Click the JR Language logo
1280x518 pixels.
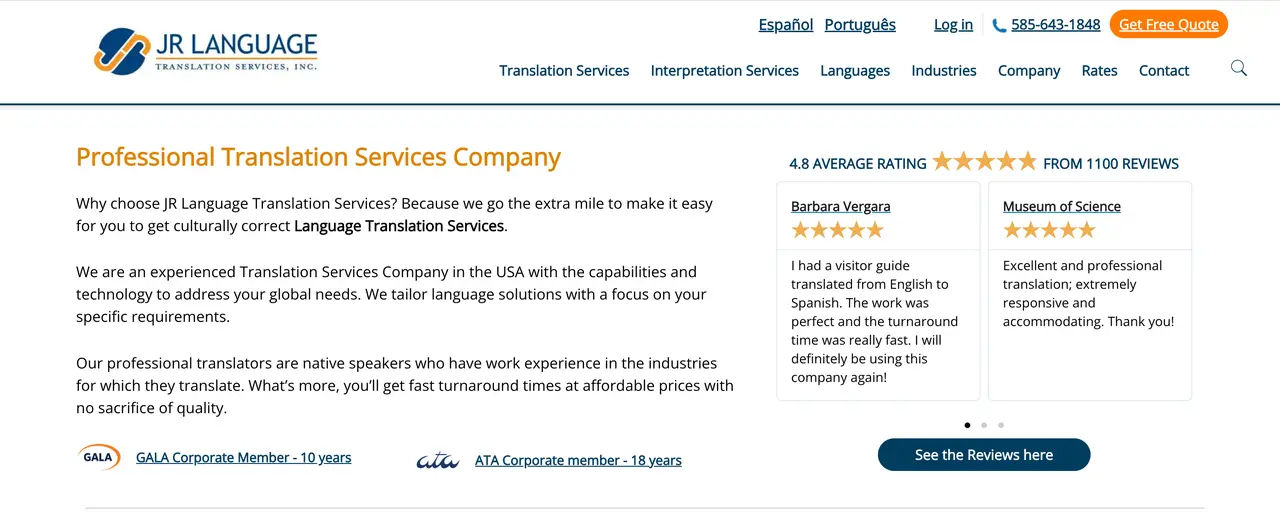pyautogui.click(x=206, y=51)
